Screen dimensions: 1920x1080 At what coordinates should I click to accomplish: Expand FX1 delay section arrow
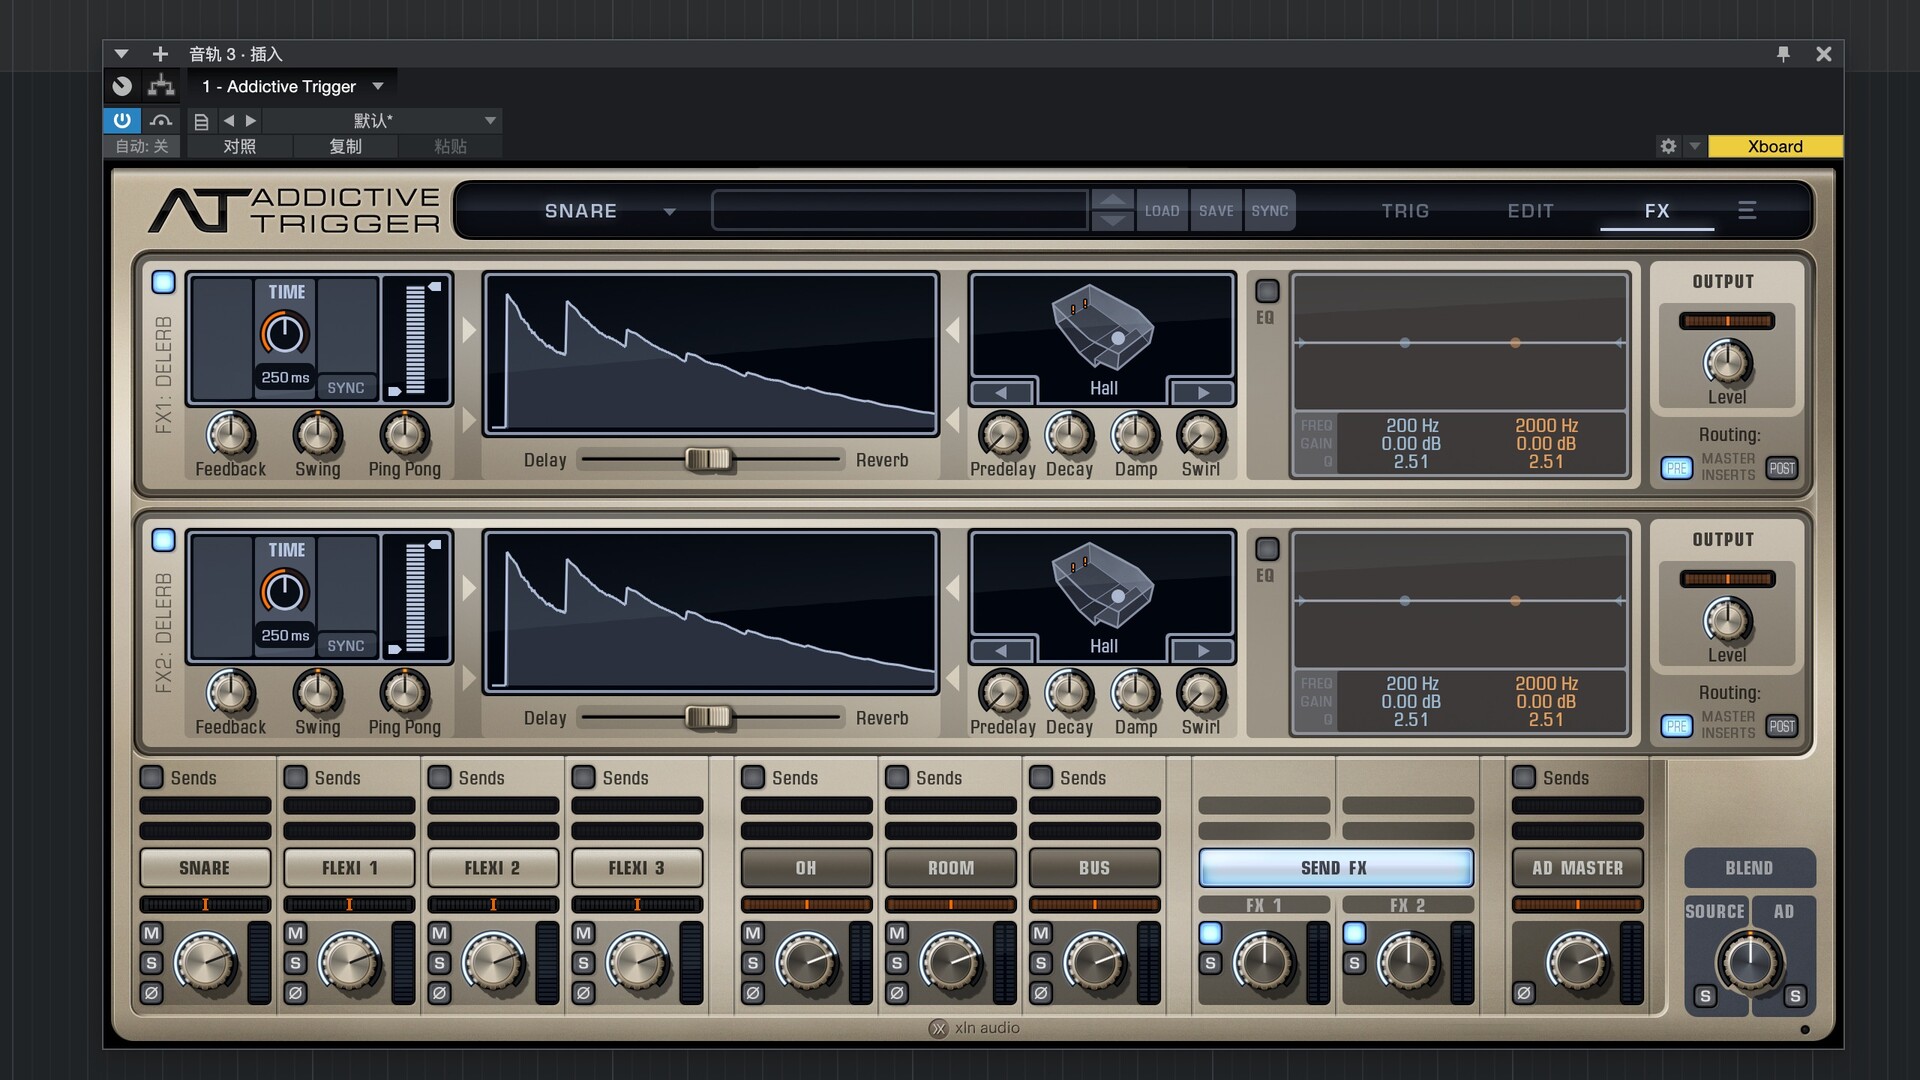(x=469, y=330)
